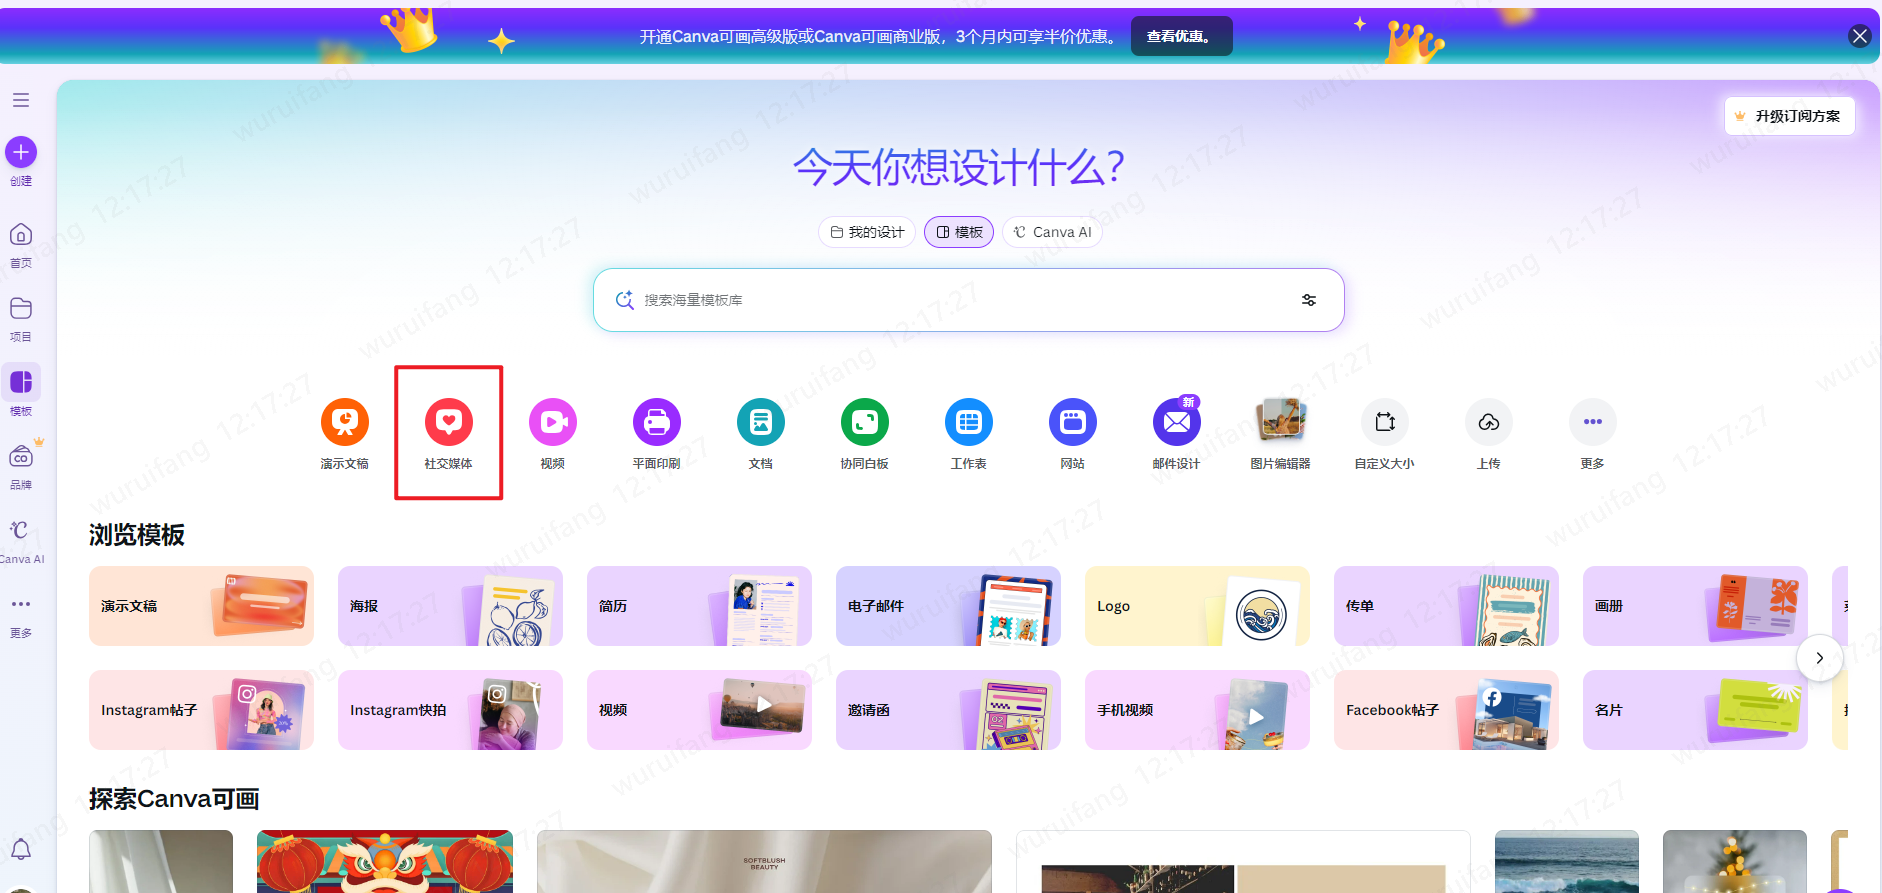This screenshot has height=893, width=1882.
Task: Open the 演示文稿 template category card
Action: click(x=201, y=606)
